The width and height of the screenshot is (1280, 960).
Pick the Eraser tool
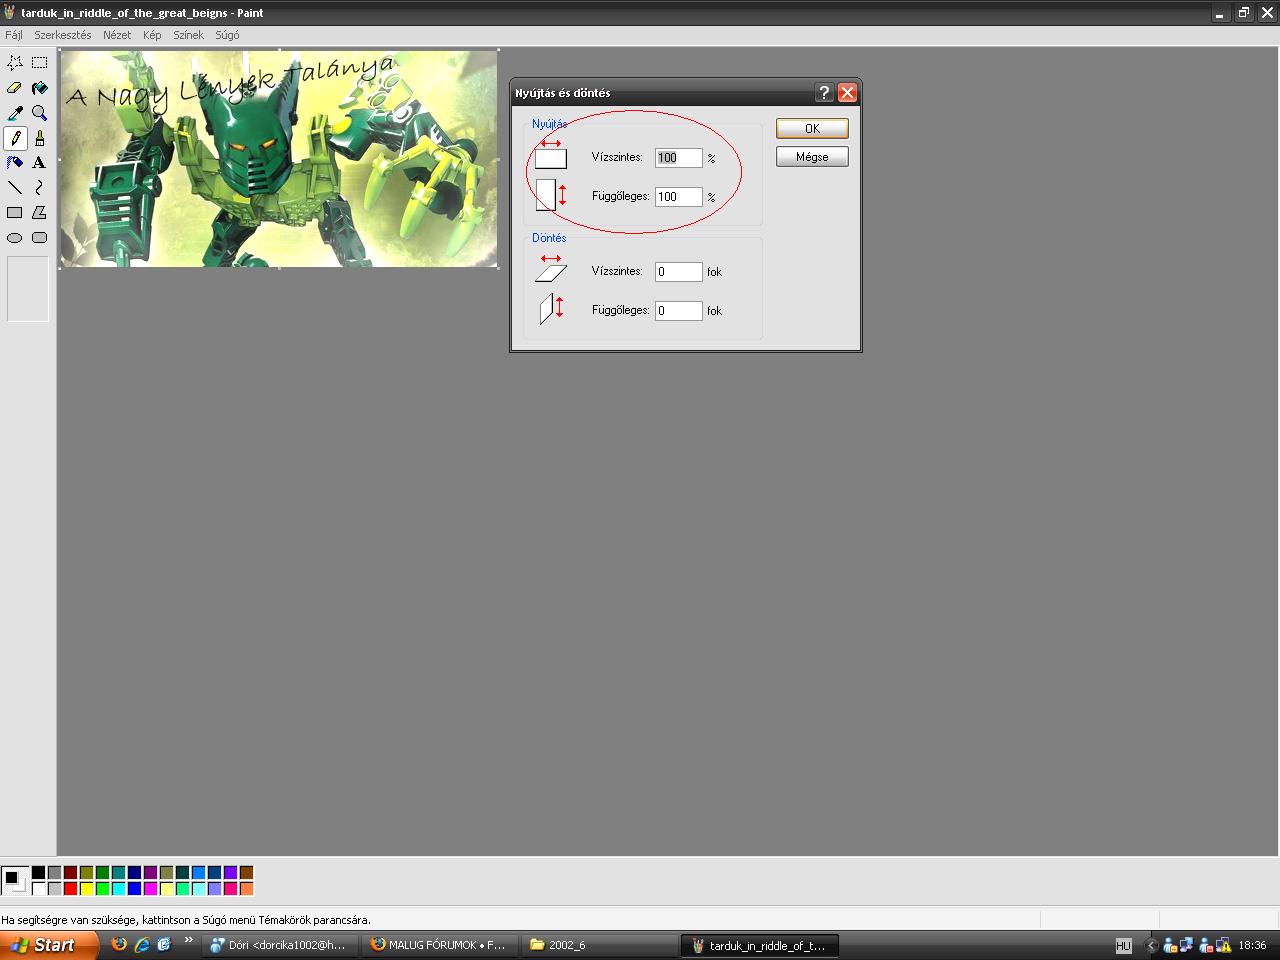coord(15,88)
